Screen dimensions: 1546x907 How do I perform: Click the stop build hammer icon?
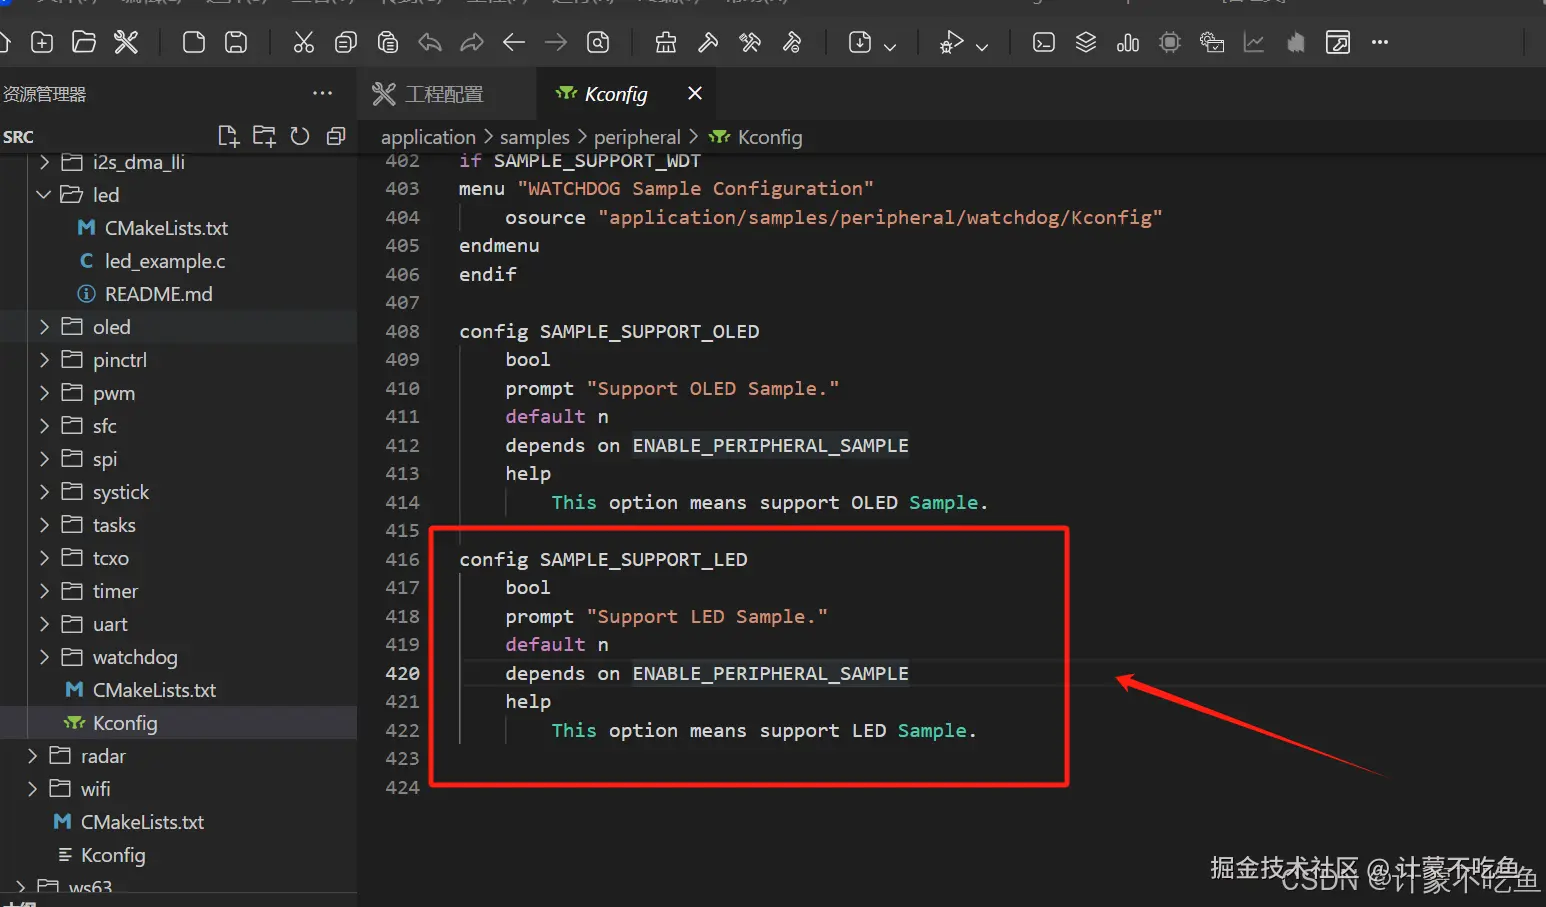click(x=792, y=42)
